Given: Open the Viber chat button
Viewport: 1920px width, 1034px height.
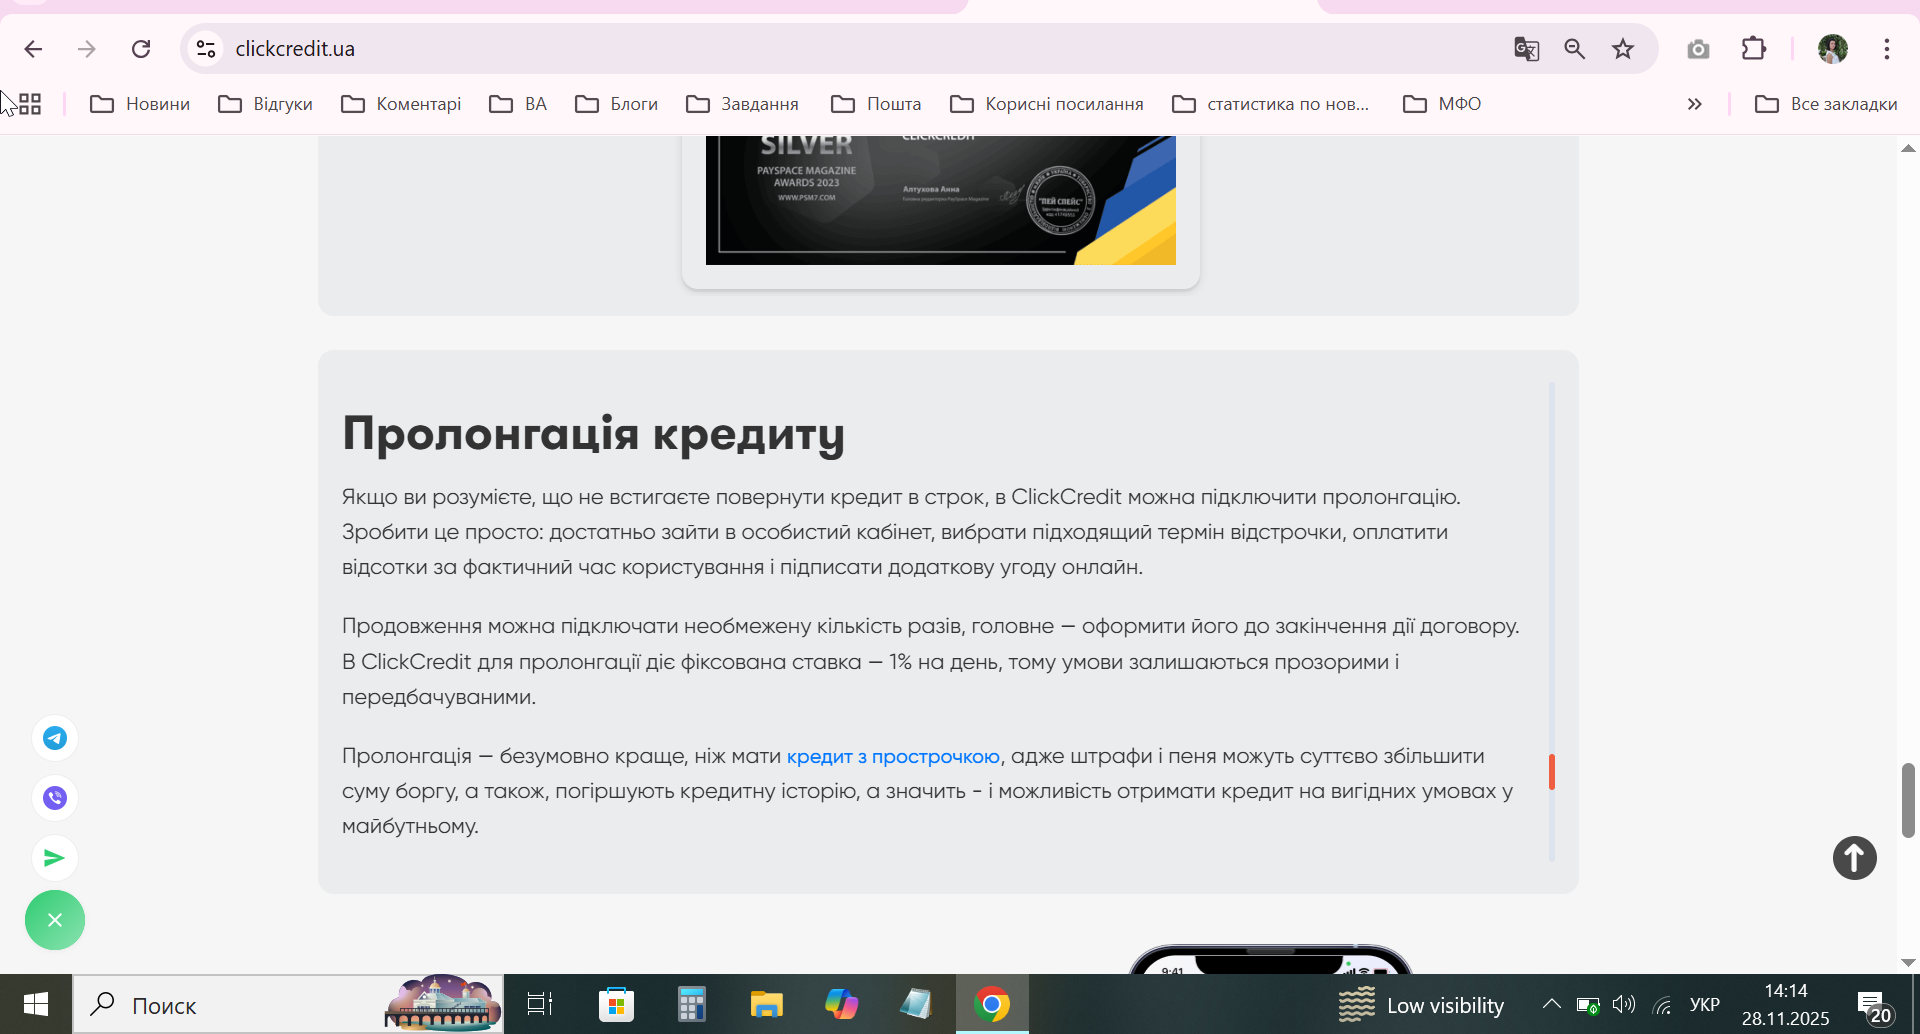Looking at the screenshot, I should point(55,798).
